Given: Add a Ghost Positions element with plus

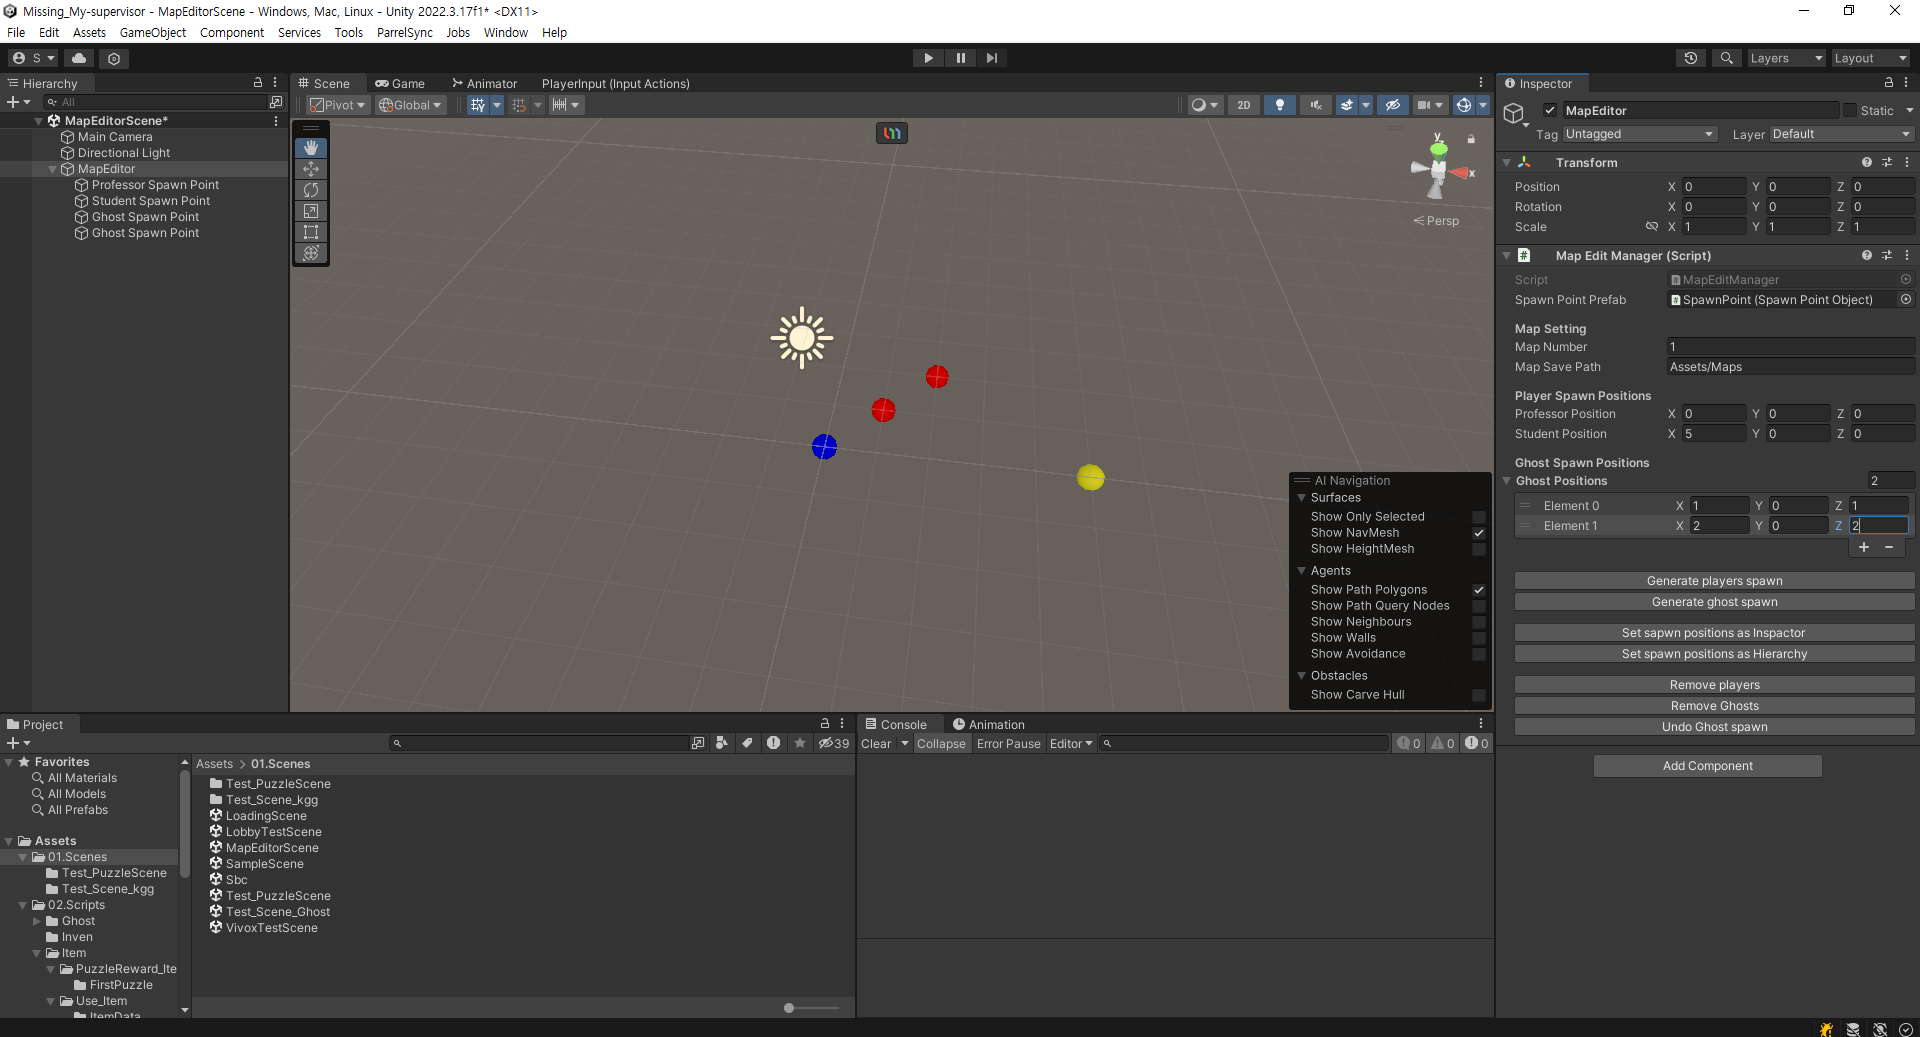Looking at the screenshot, I should [x=1864, y=547].
